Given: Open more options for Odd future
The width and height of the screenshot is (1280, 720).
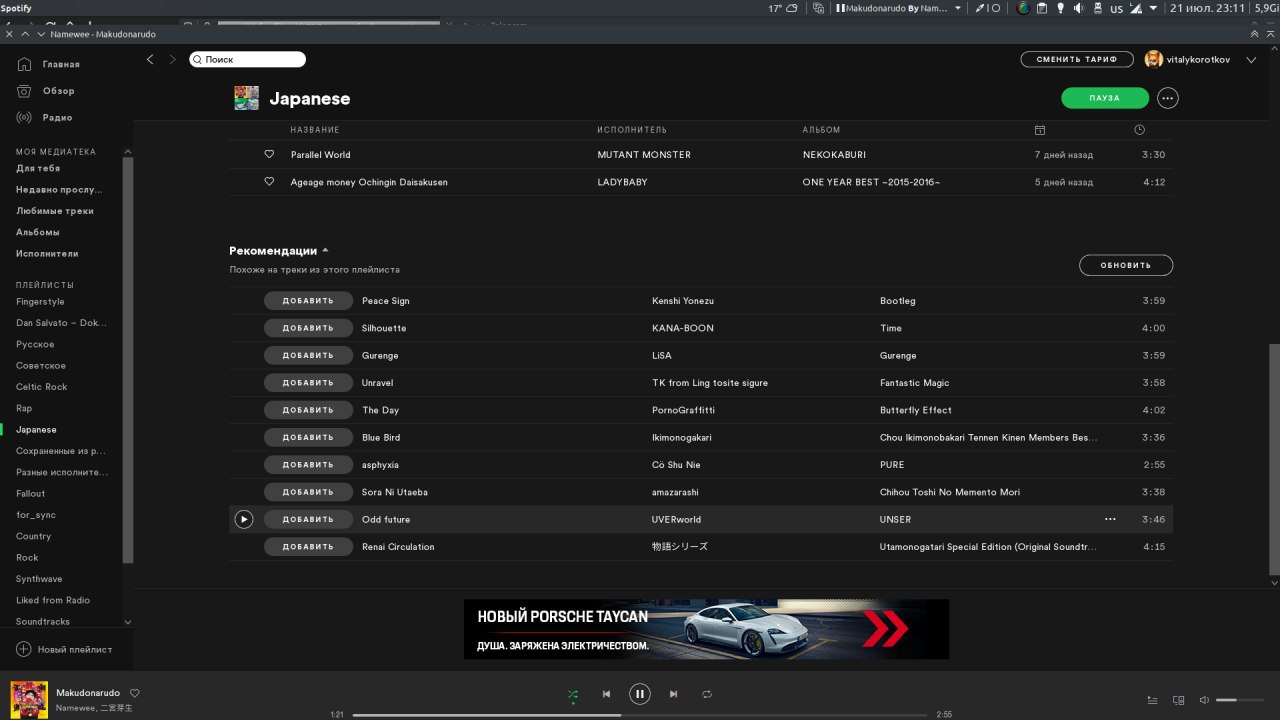Looking at the screenshot, I should pyautogui.click(x=1110, y=519).
